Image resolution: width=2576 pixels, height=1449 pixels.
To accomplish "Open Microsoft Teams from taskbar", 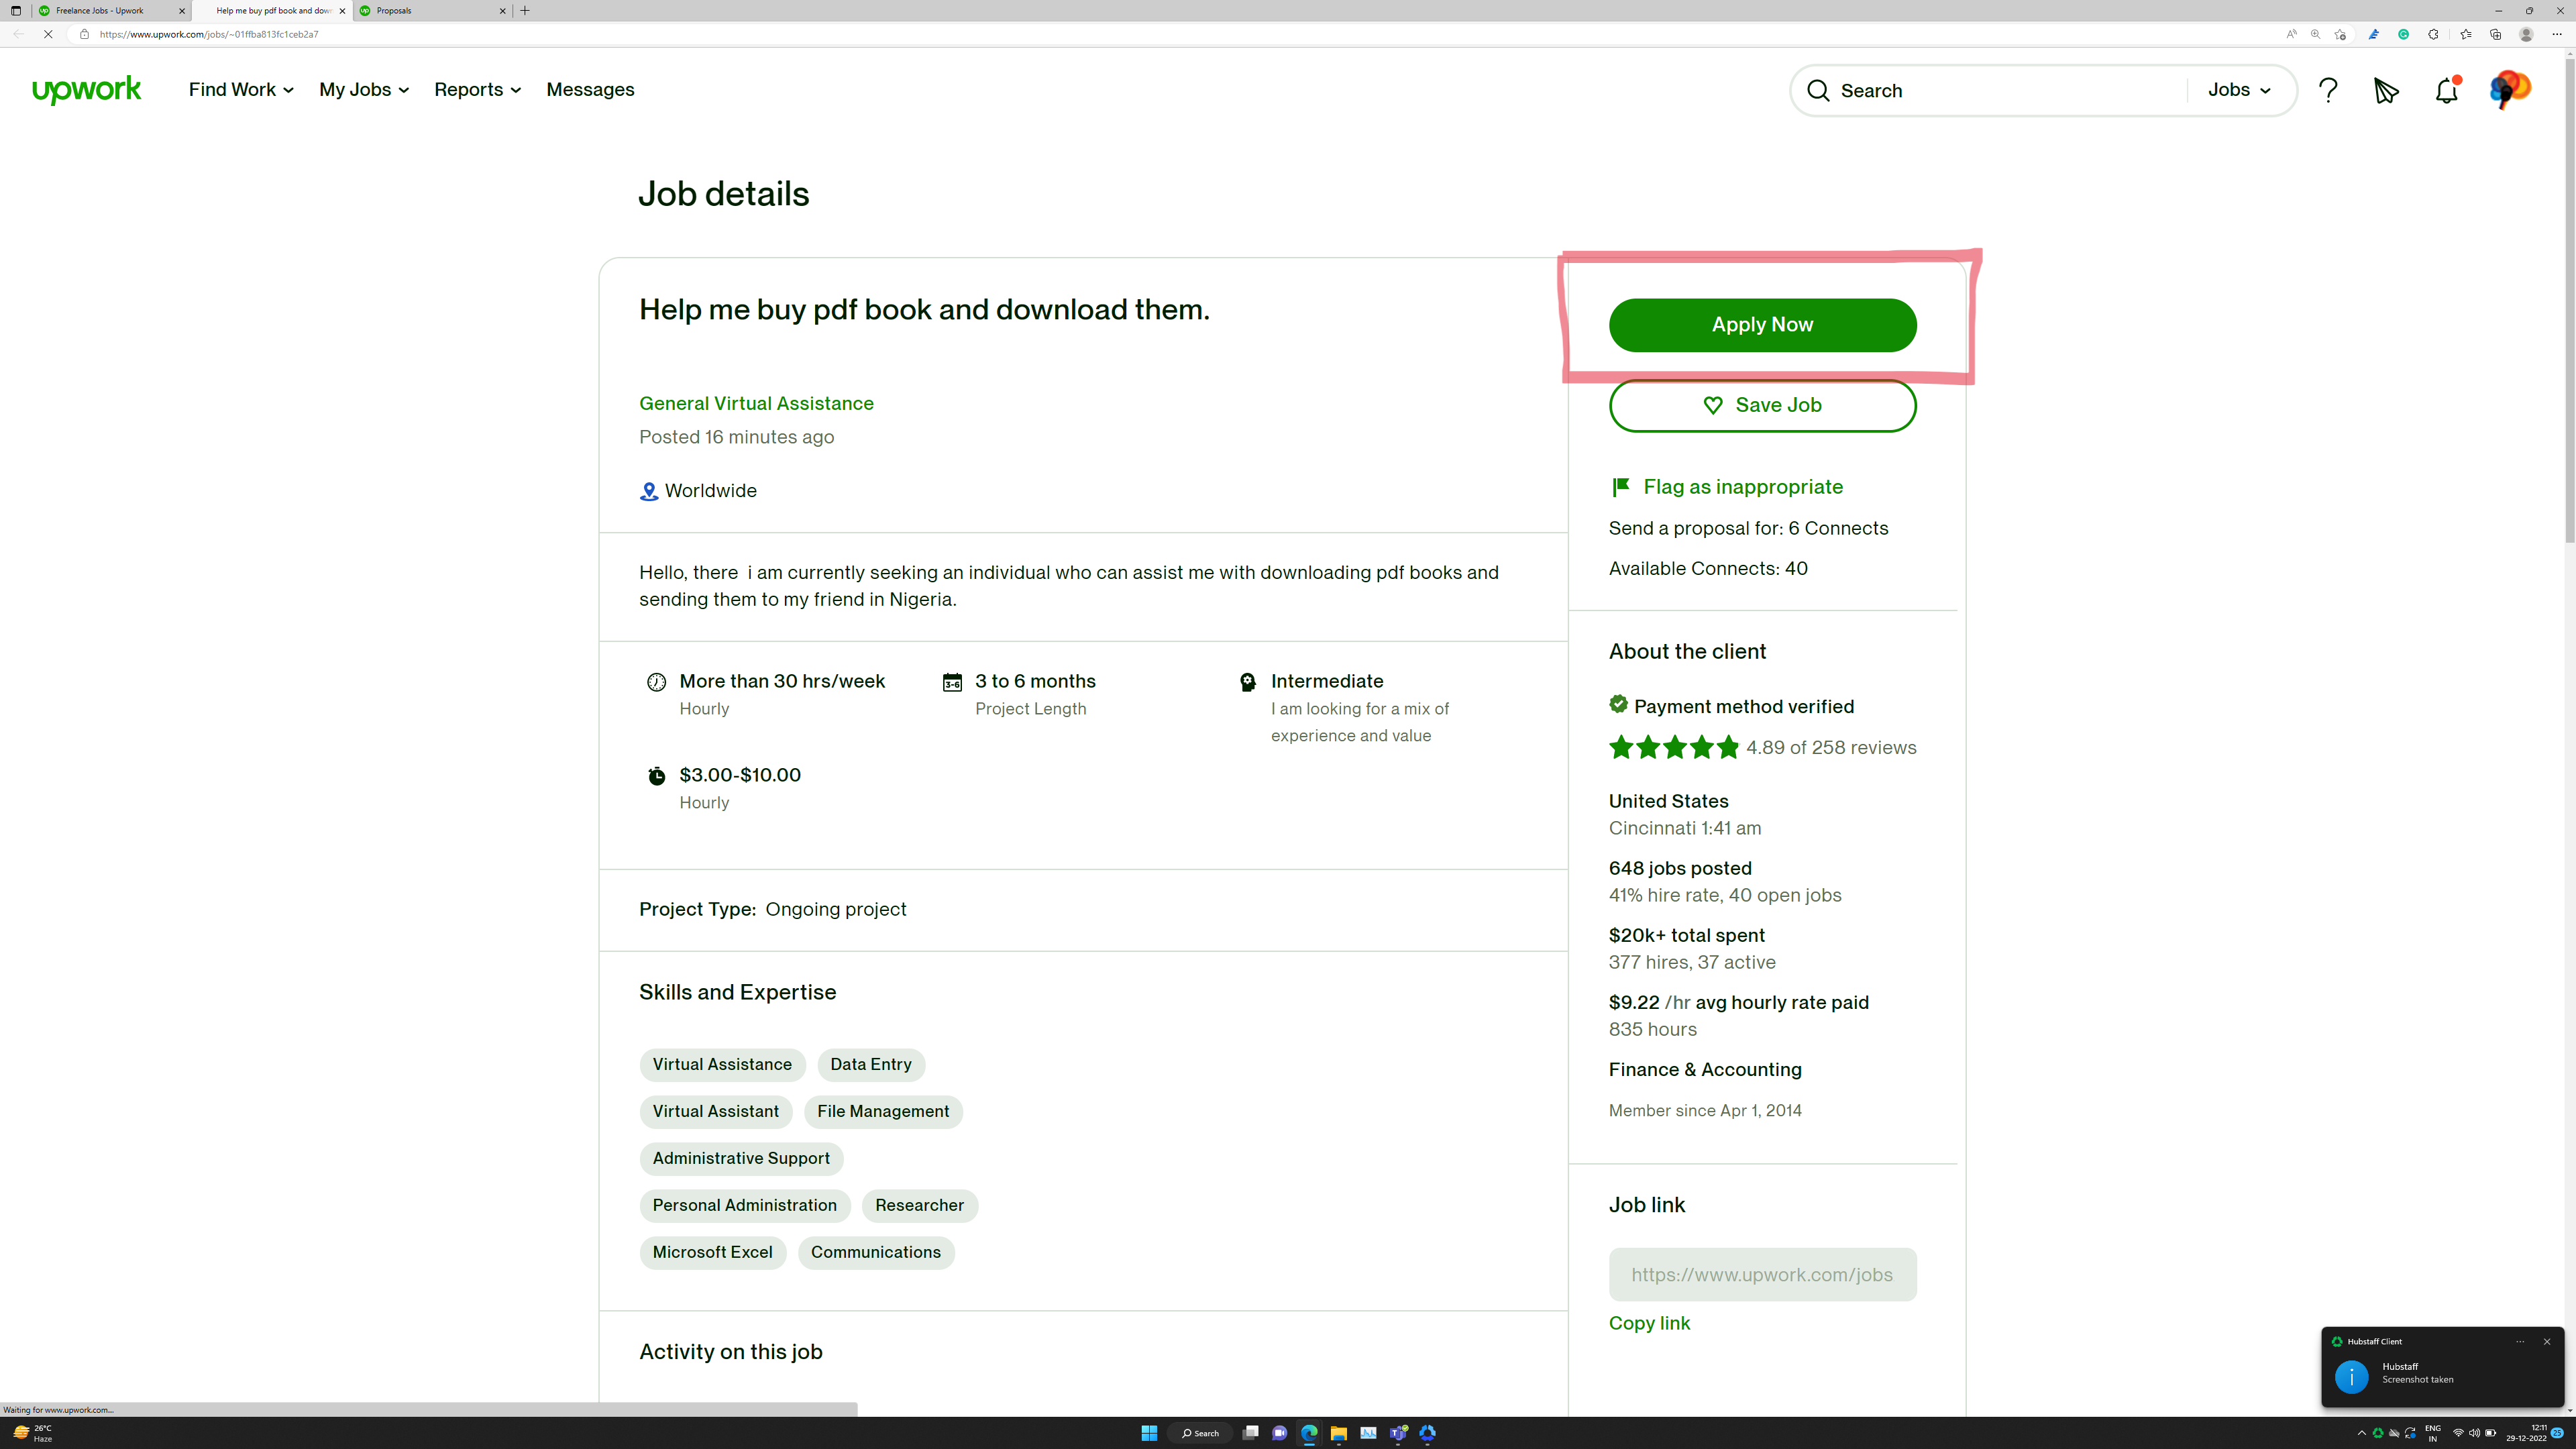I will (x=1398, y=1433).
